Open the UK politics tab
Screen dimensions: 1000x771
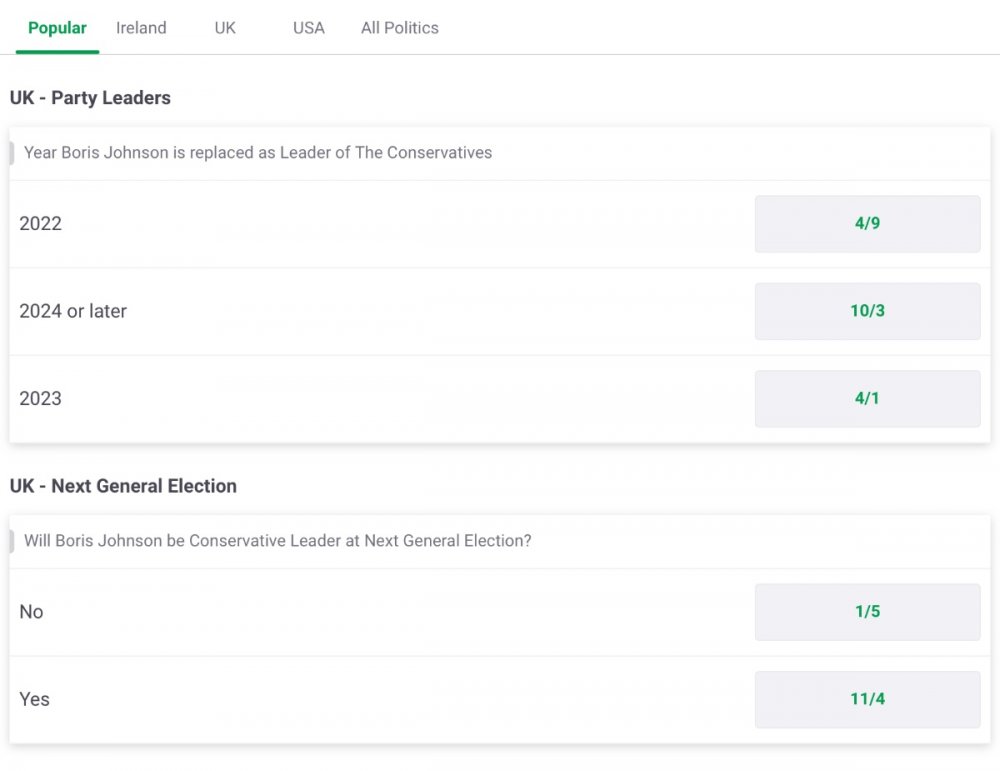click(225, 28)
